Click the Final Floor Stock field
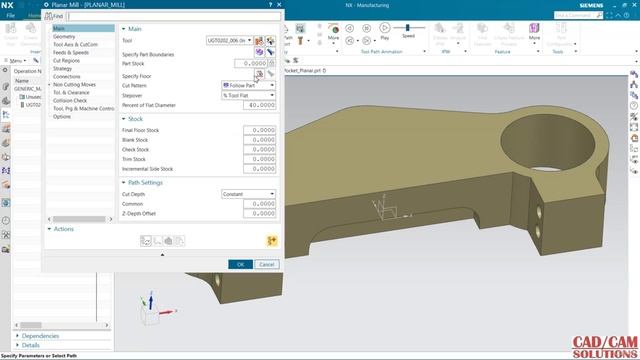This screenshot has height=360, width=640. [x=260, y=130]
